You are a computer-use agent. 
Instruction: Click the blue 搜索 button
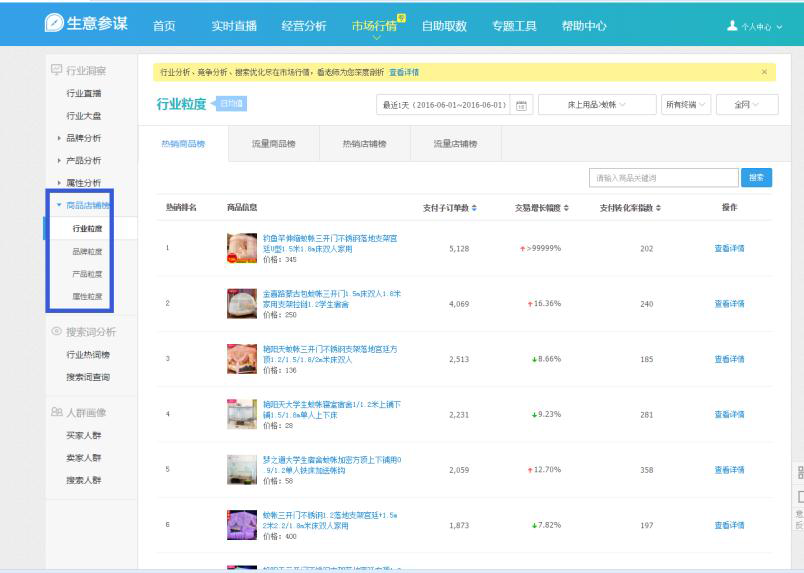click(x=756, y=178)
